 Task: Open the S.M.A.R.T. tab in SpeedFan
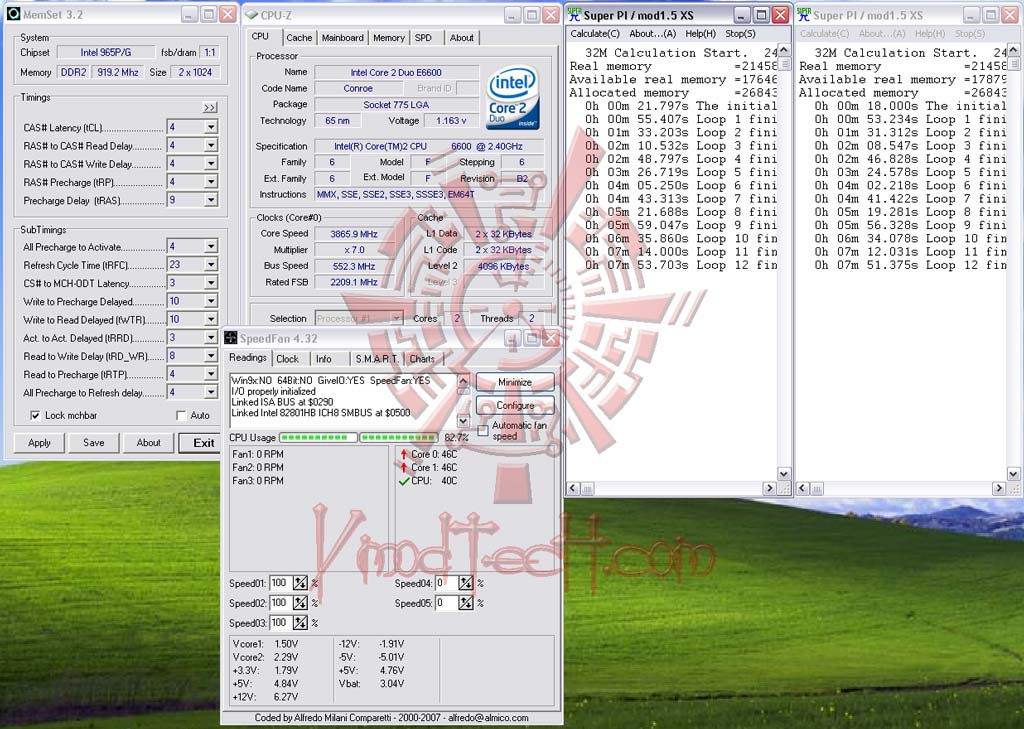(377, 359)
